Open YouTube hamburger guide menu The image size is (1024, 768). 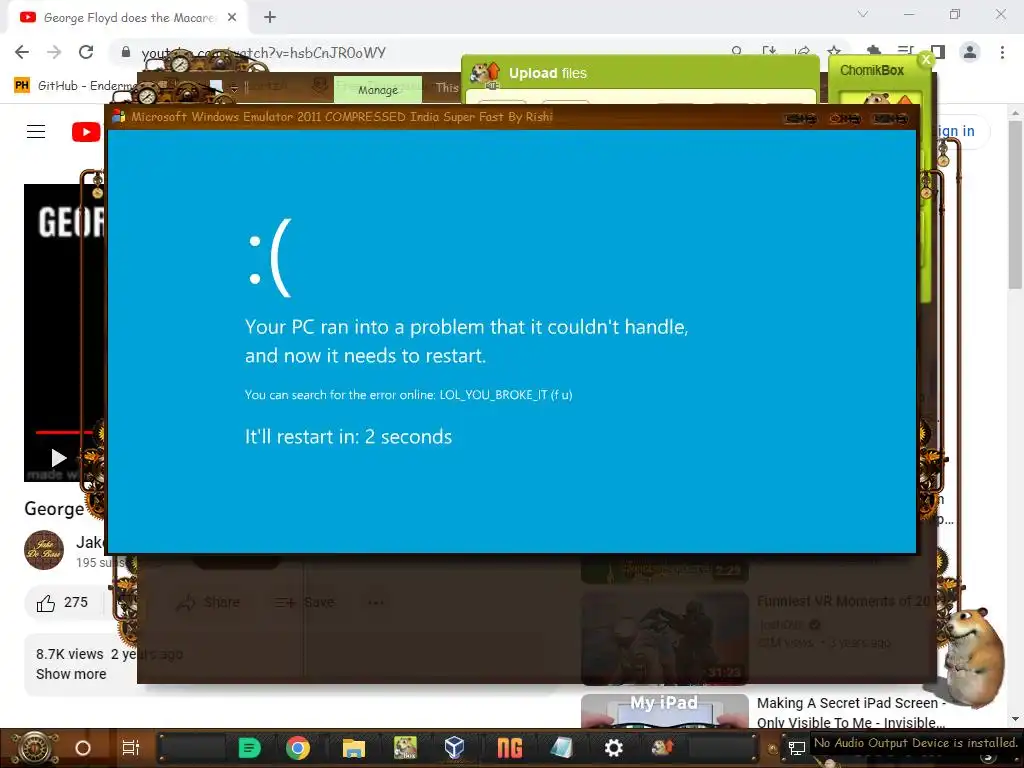coord(36,131)
